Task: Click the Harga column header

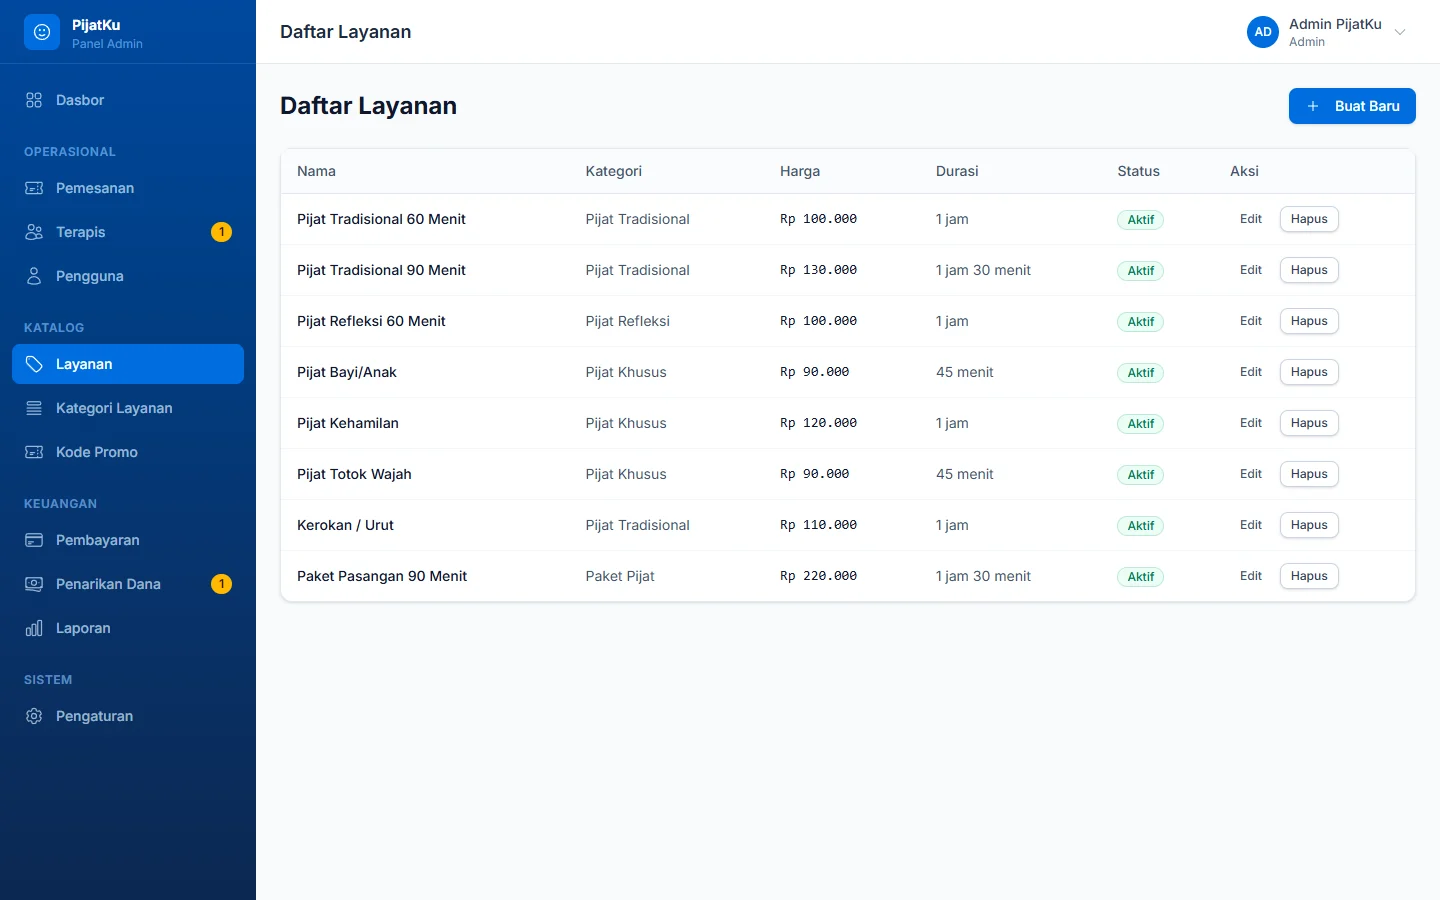Action: pos(800,171)
